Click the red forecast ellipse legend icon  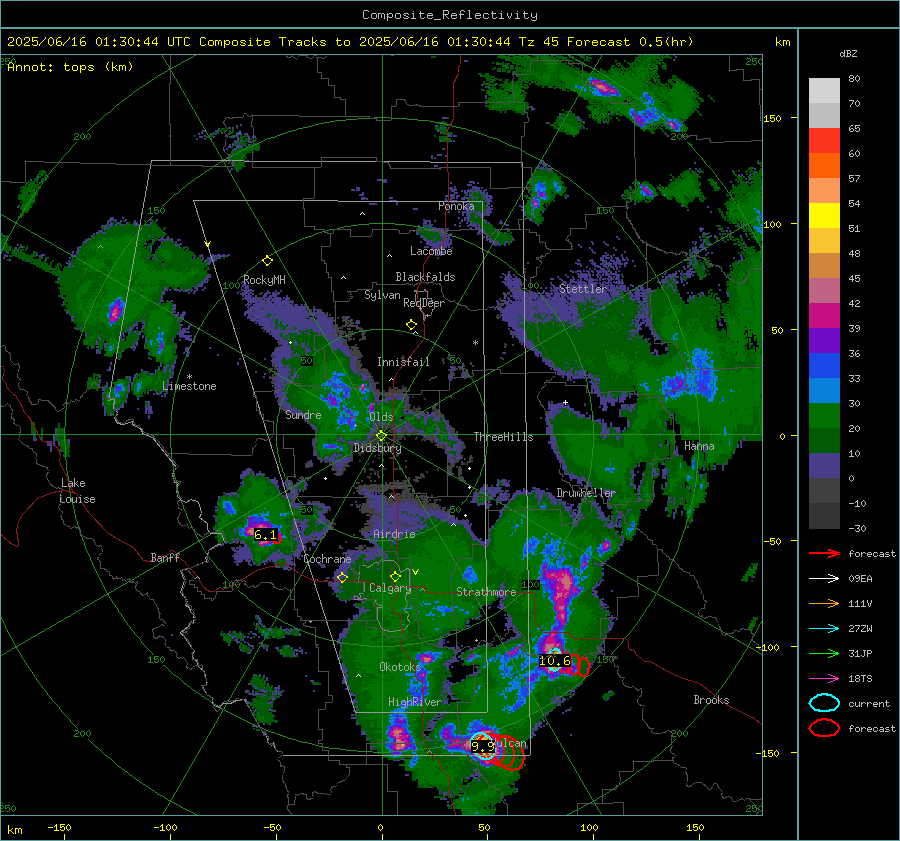824,728
